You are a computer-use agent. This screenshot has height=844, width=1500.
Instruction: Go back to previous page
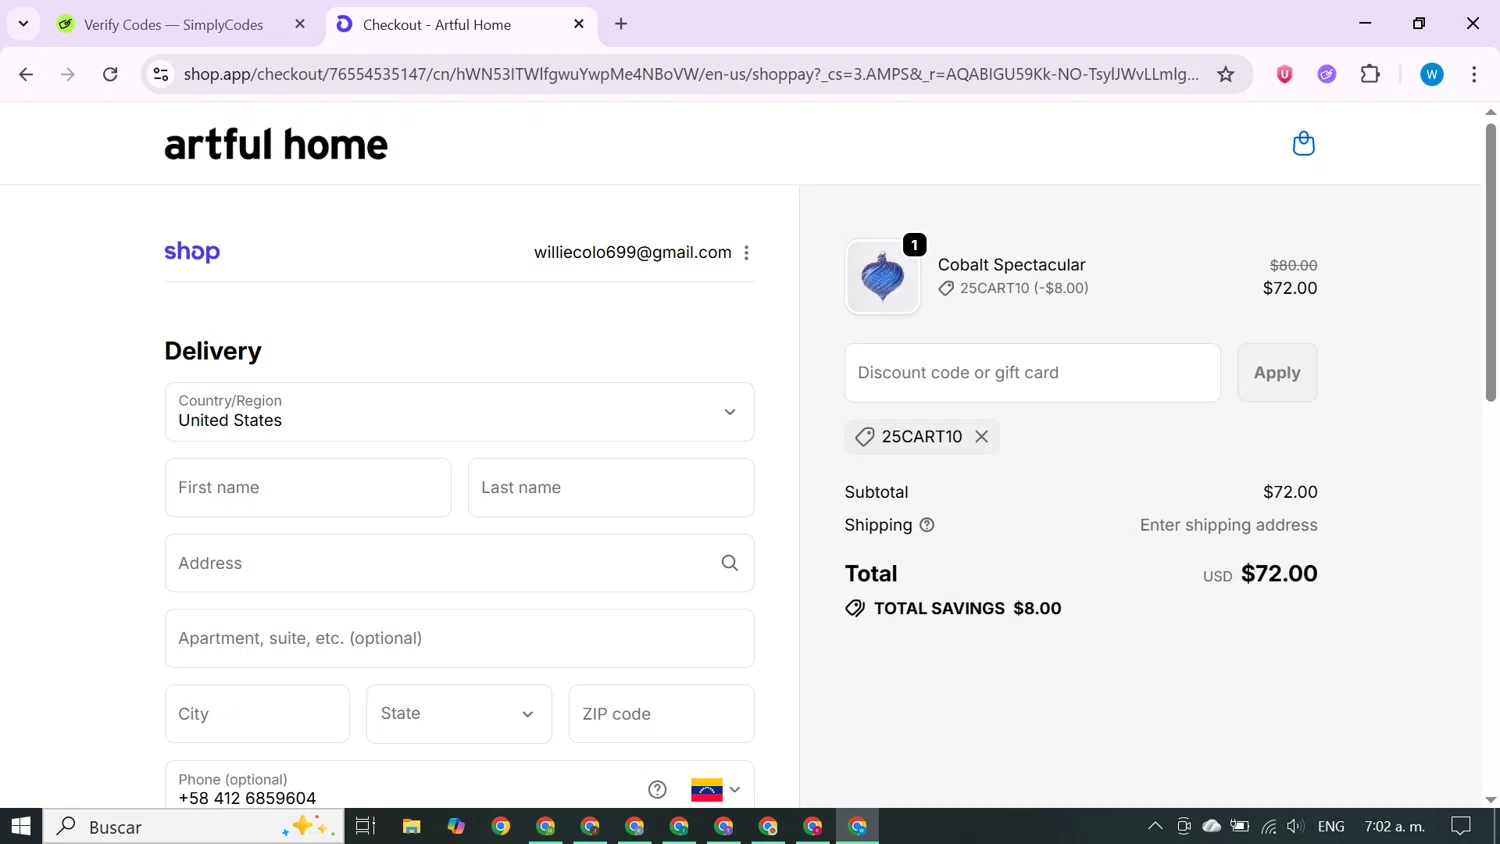pyautogui.click(x=26, y=74)
